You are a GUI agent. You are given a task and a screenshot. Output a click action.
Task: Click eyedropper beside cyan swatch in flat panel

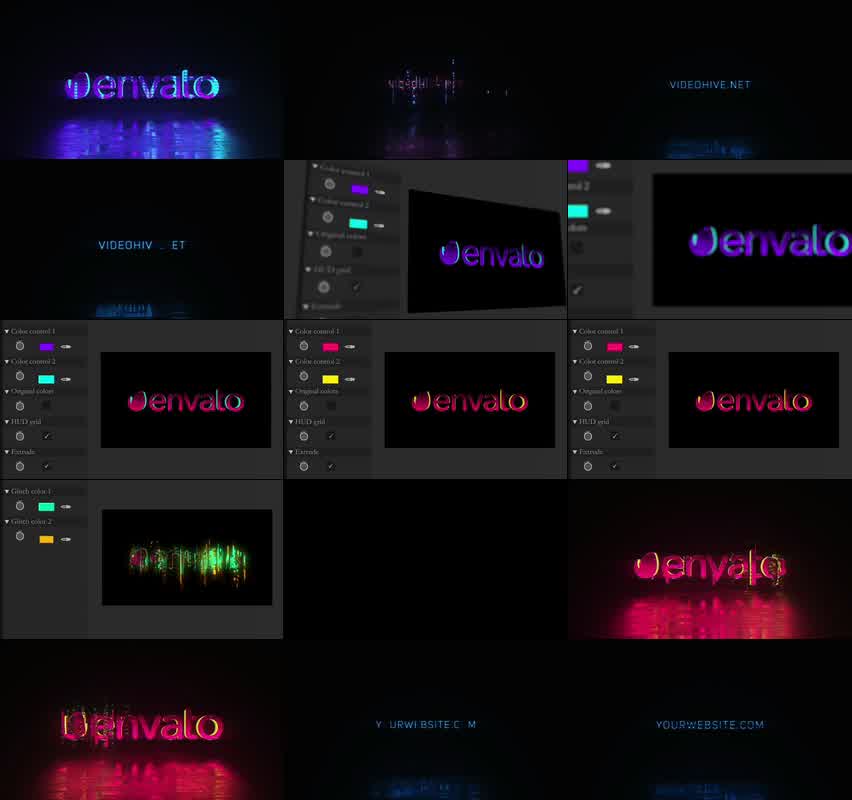point(66,379)
